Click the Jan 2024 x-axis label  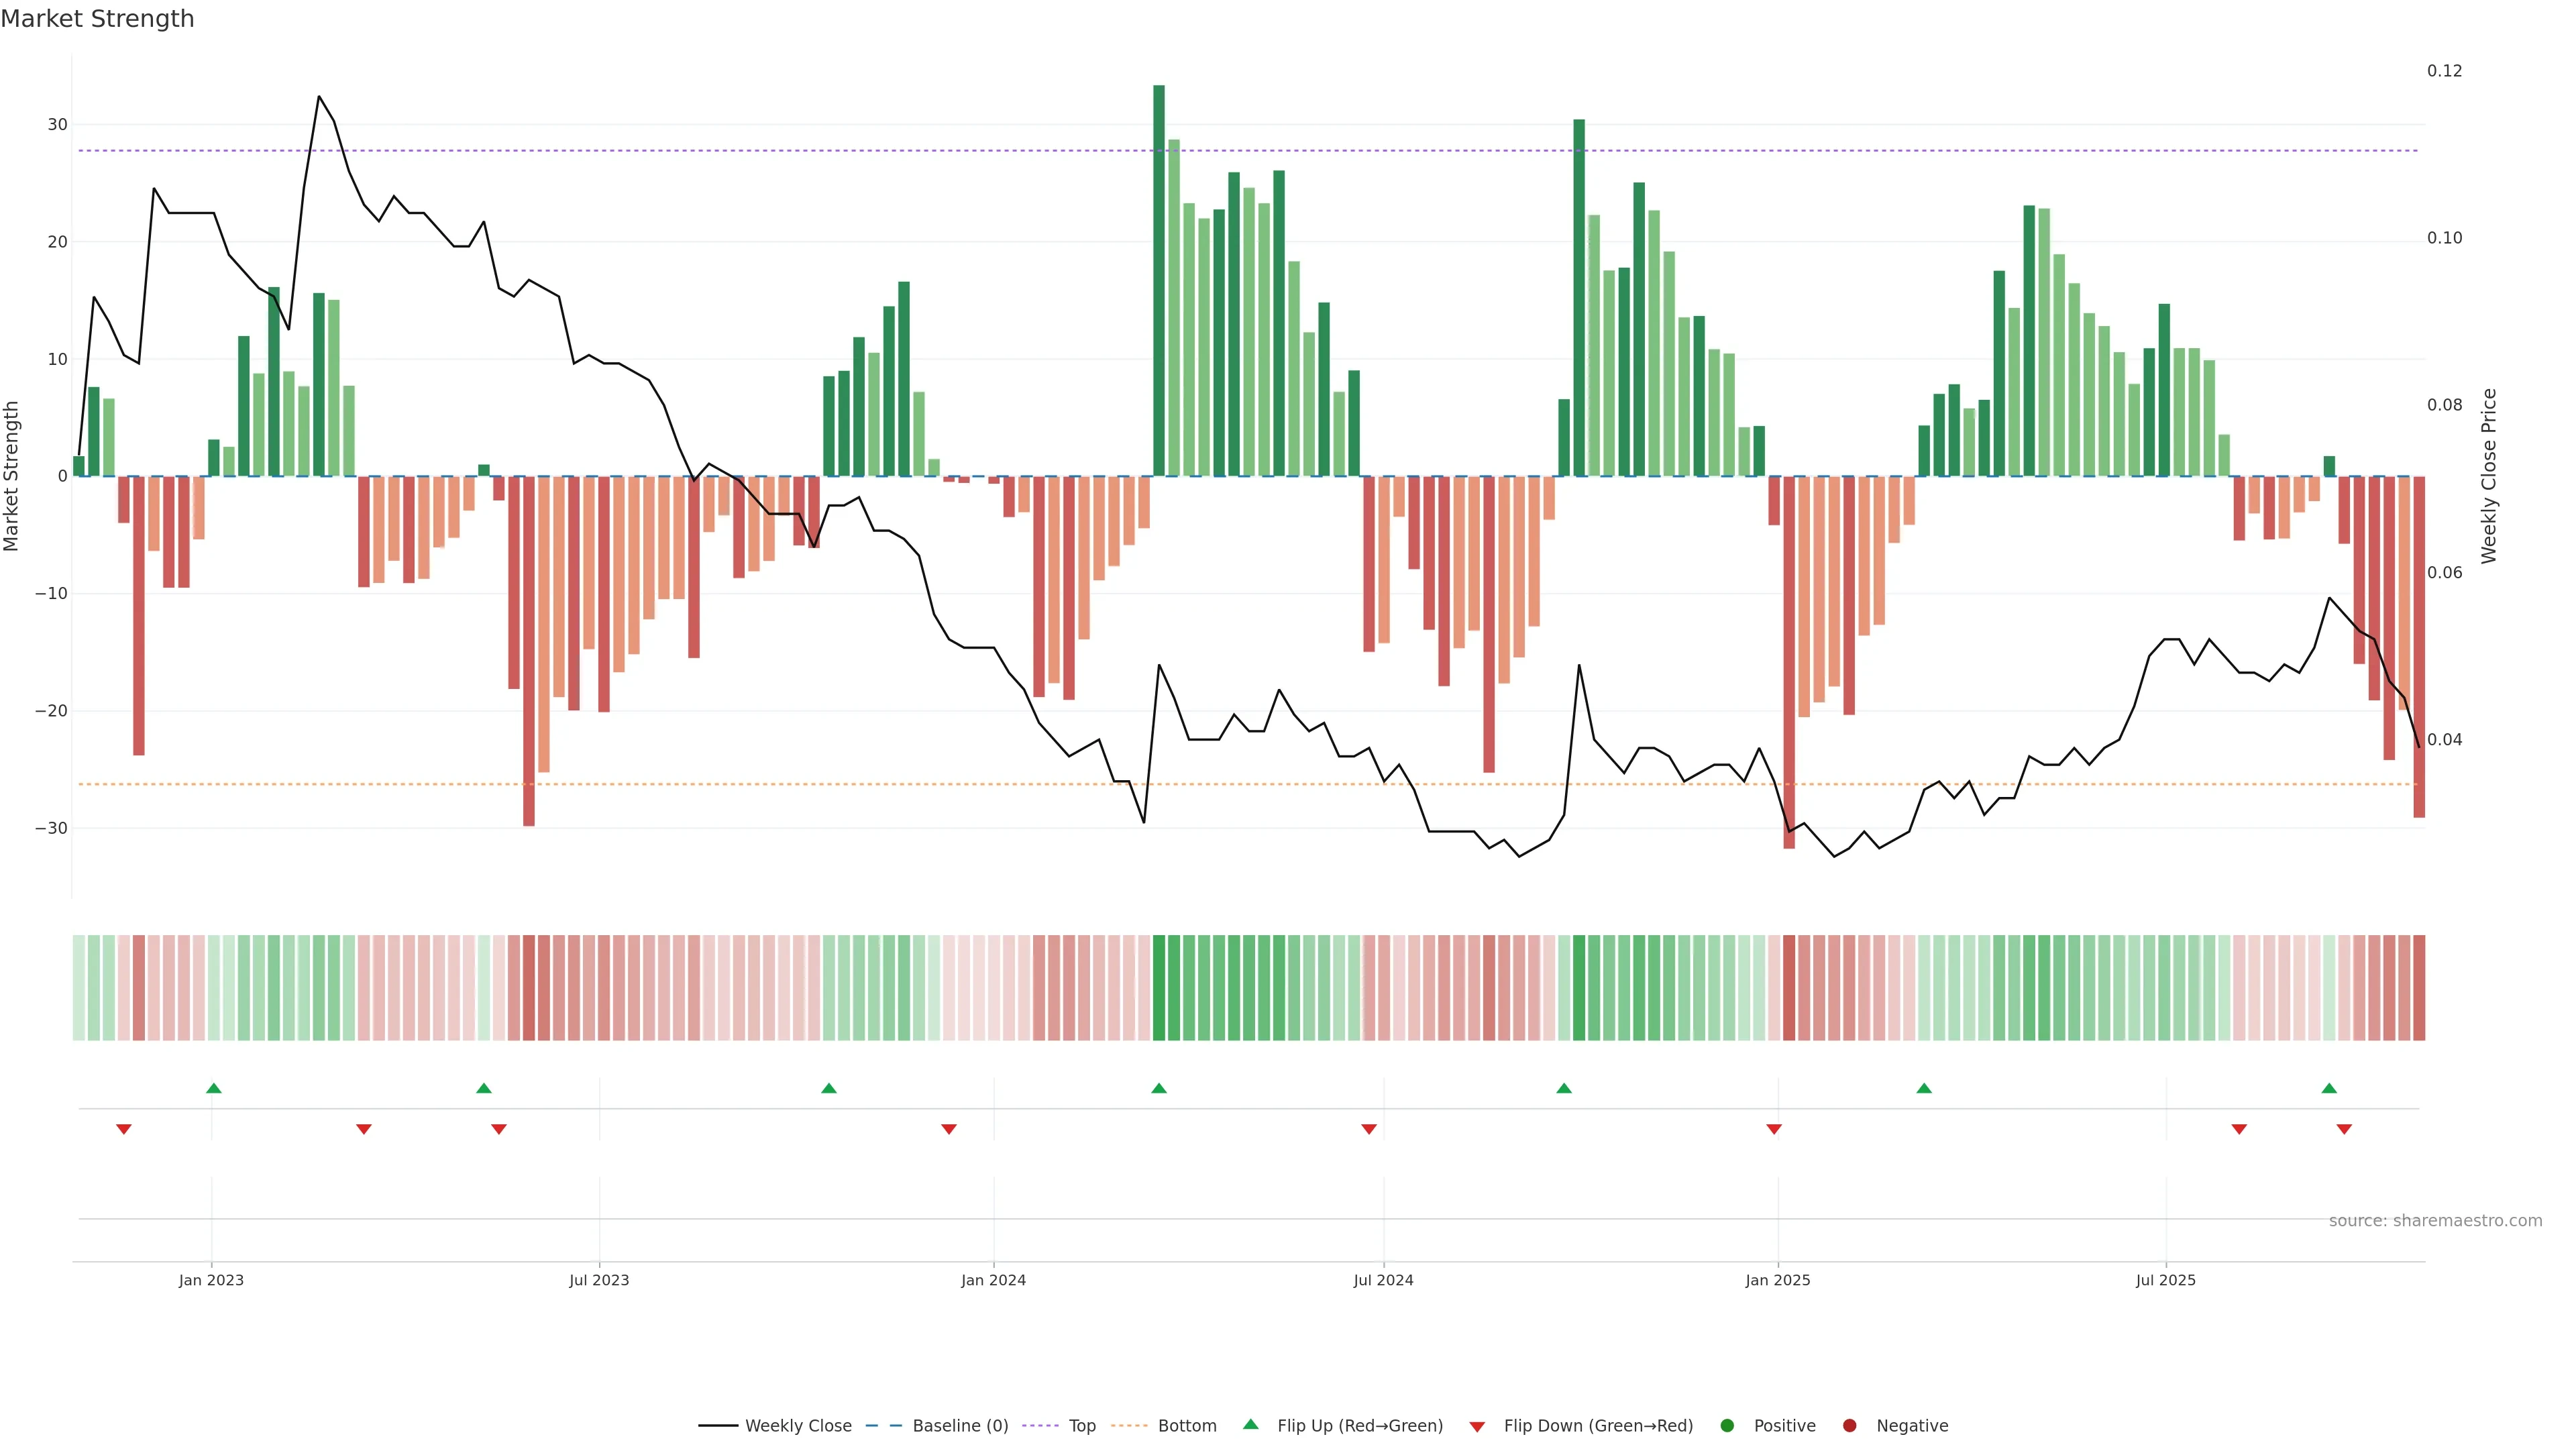(x=993, y=1280)
